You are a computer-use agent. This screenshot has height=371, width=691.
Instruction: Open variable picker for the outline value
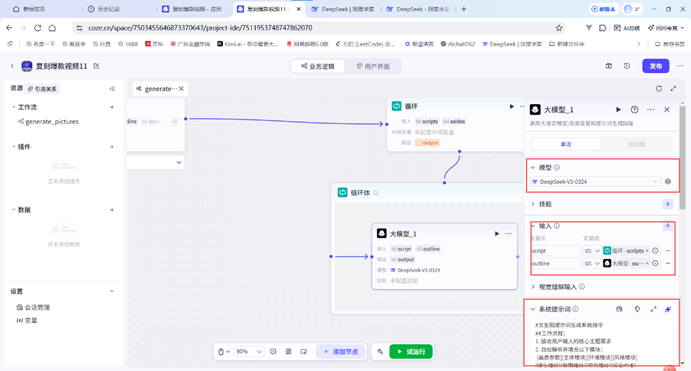click(x=655, y=263)
